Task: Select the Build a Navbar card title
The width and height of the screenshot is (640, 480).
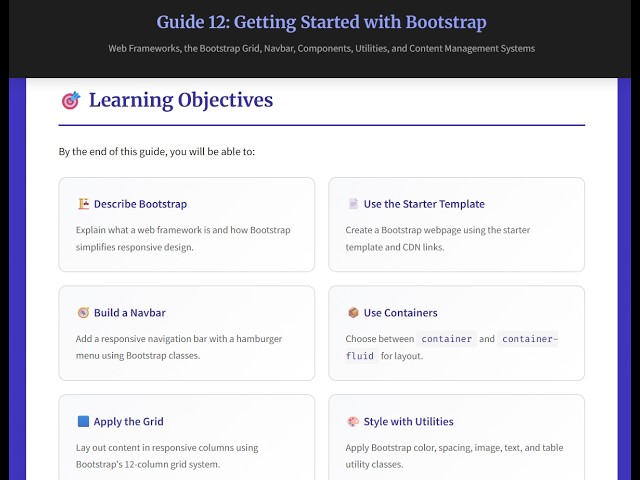Action: coord(130,313)
